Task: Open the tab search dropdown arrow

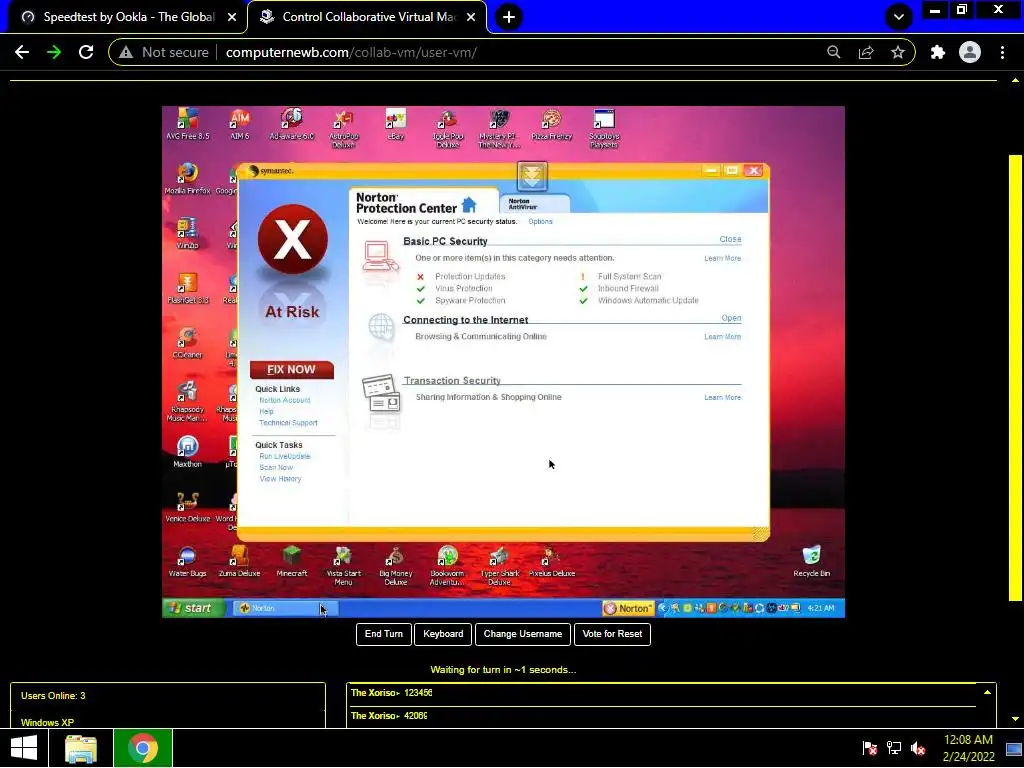Action: (x=899, y=17)
